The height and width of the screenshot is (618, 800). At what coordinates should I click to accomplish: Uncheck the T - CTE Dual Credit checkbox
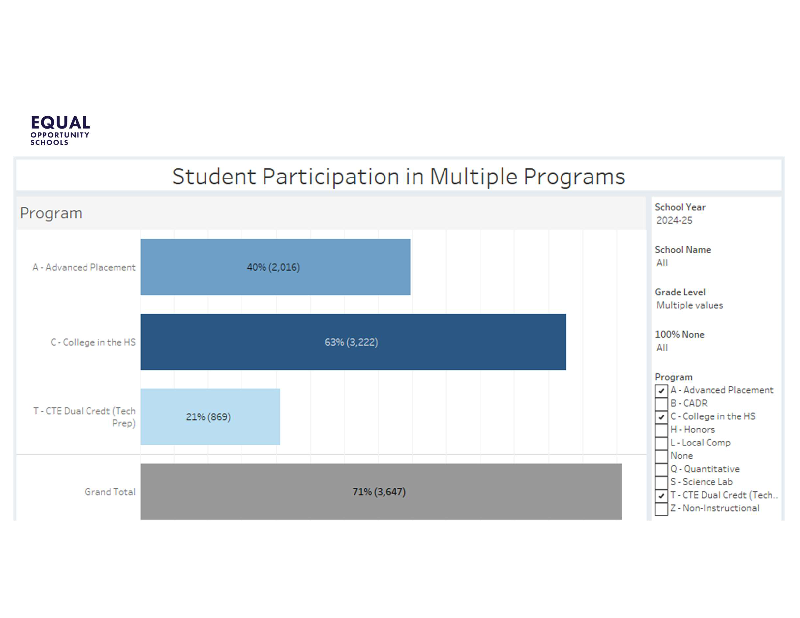(661, 496)
